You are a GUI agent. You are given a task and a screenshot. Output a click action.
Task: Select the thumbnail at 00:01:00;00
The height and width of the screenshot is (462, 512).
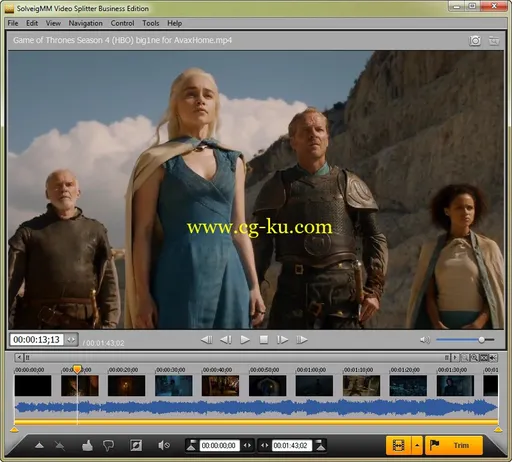click(314, 386)
